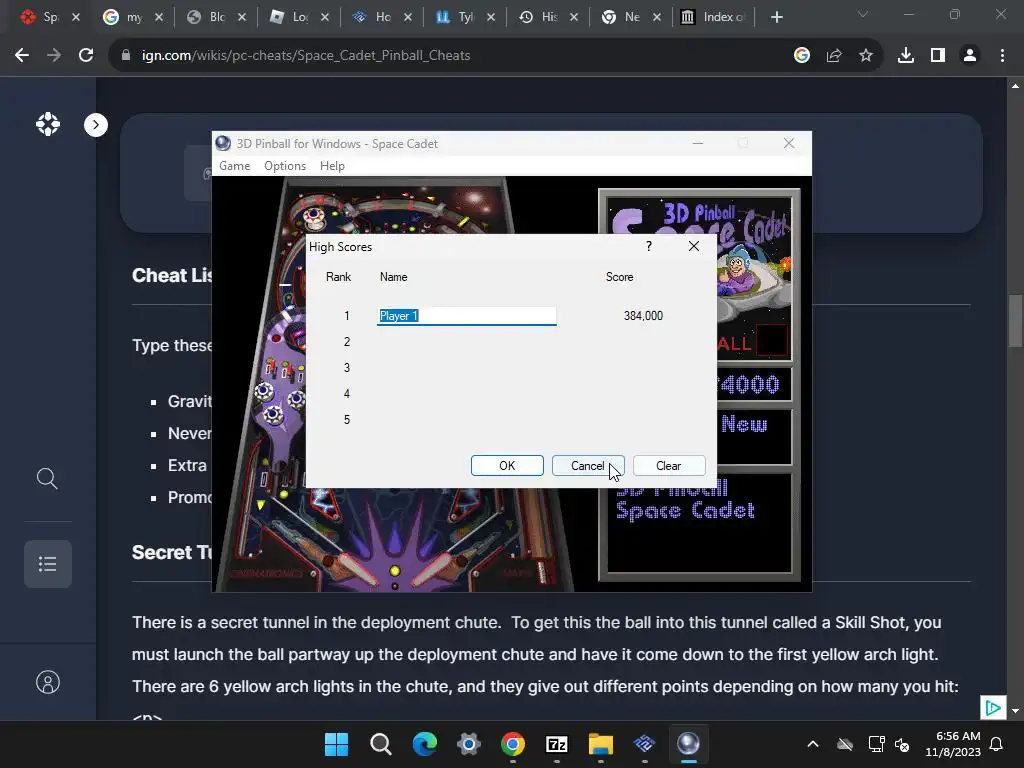Open Chrome from taskbar
1024x768 pixels.
tap(513, 744)
